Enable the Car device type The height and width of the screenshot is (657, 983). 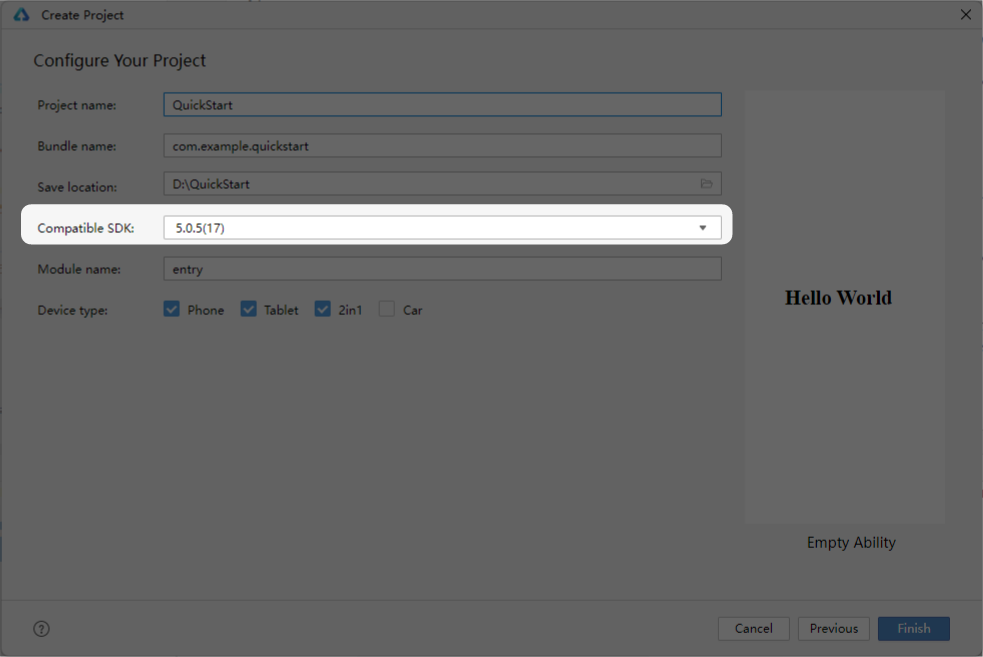coord(387,309)
